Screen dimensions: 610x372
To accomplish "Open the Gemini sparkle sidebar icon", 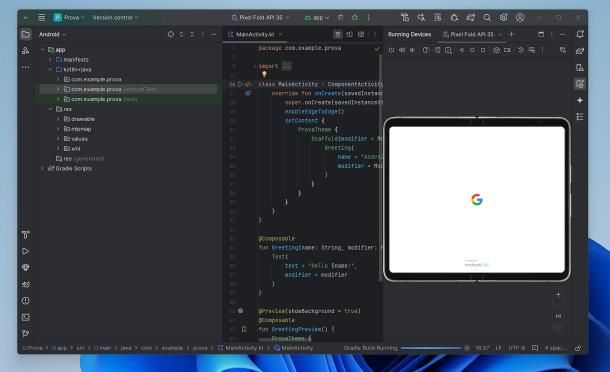I will point(580,100).
